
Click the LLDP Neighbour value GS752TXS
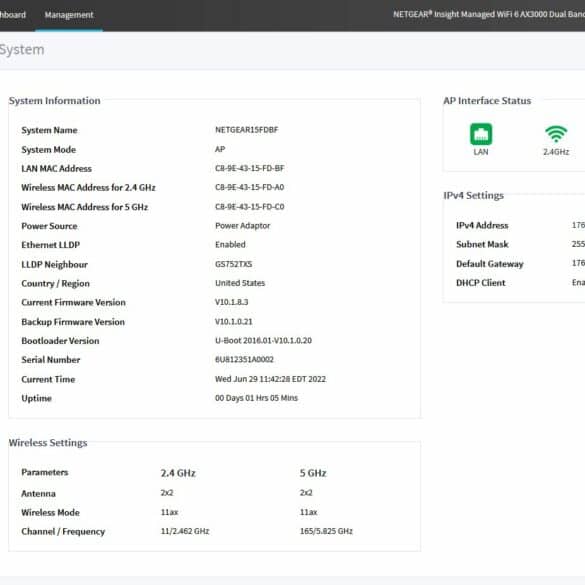click(234, 264)
